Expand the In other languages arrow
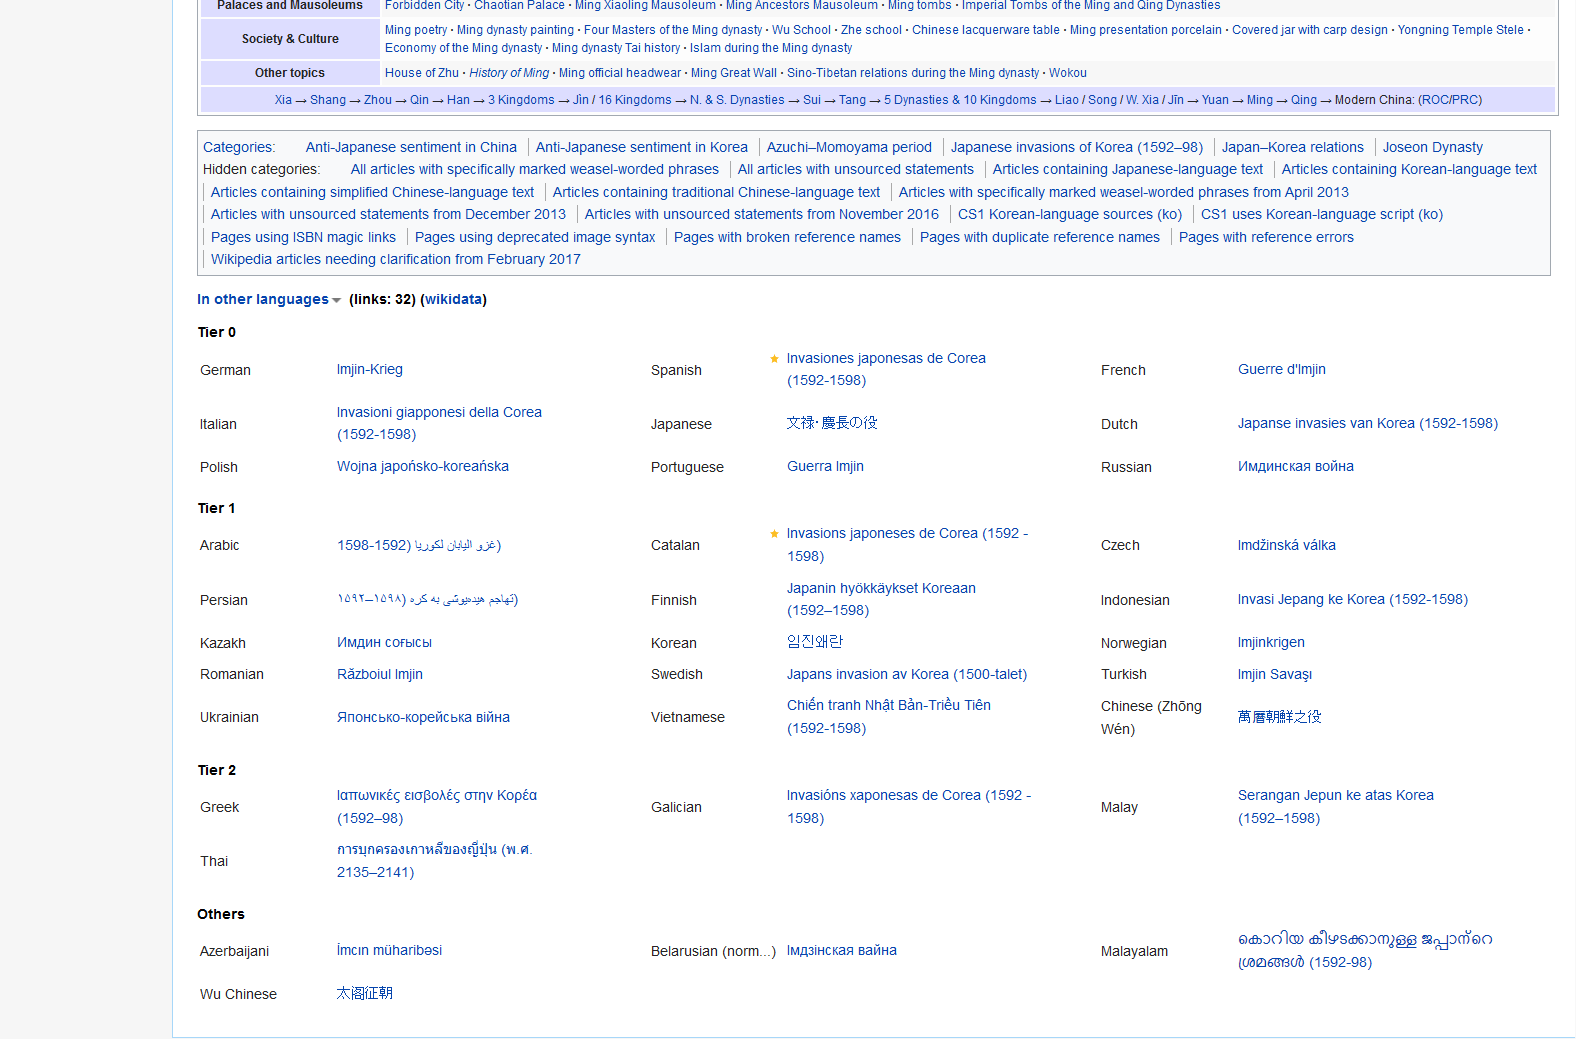The width and height of the screenshot is (1576, 1039). [336, 300]
